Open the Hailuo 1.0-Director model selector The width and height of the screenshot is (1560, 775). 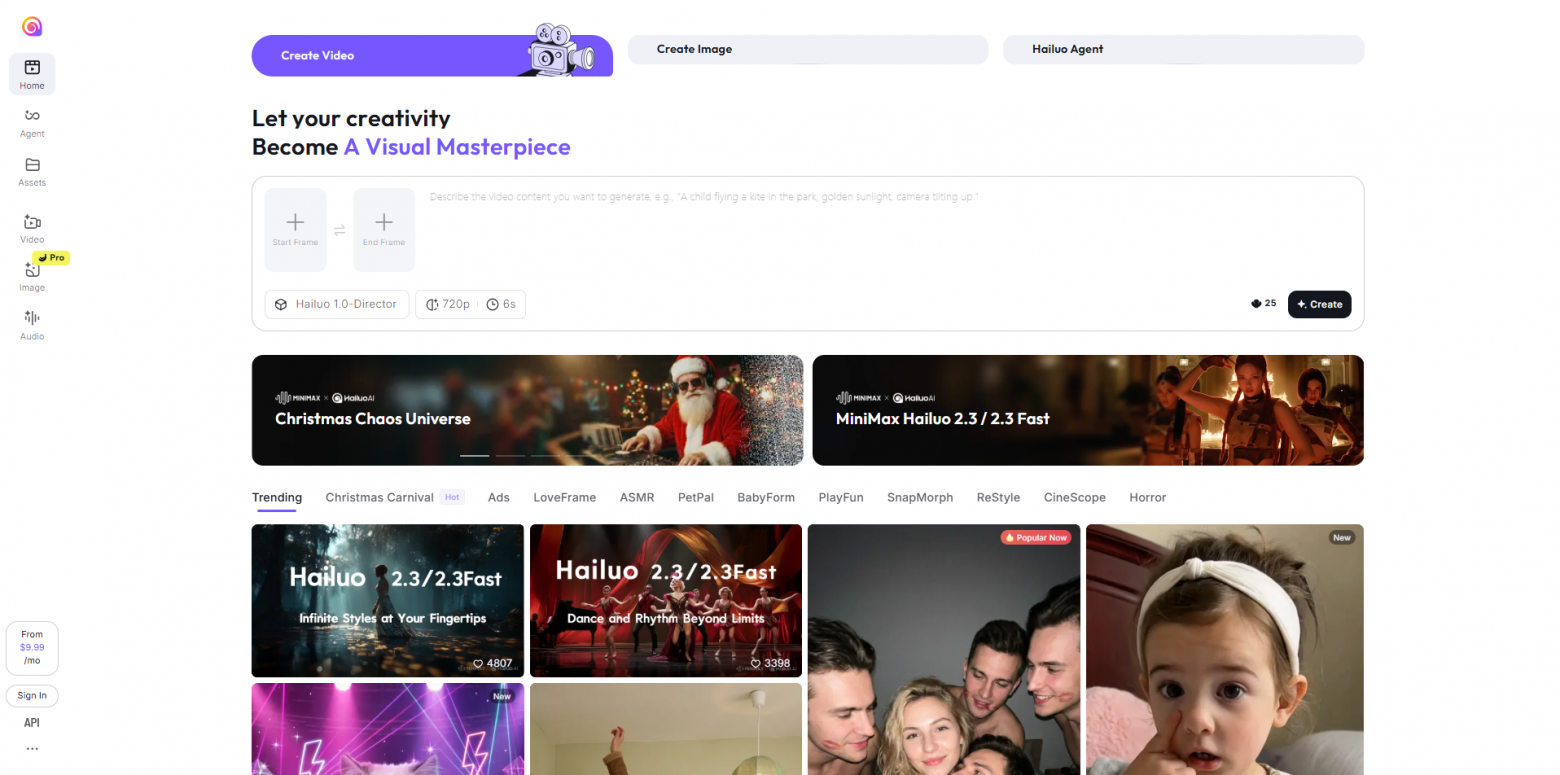click(x=336, y=304)
